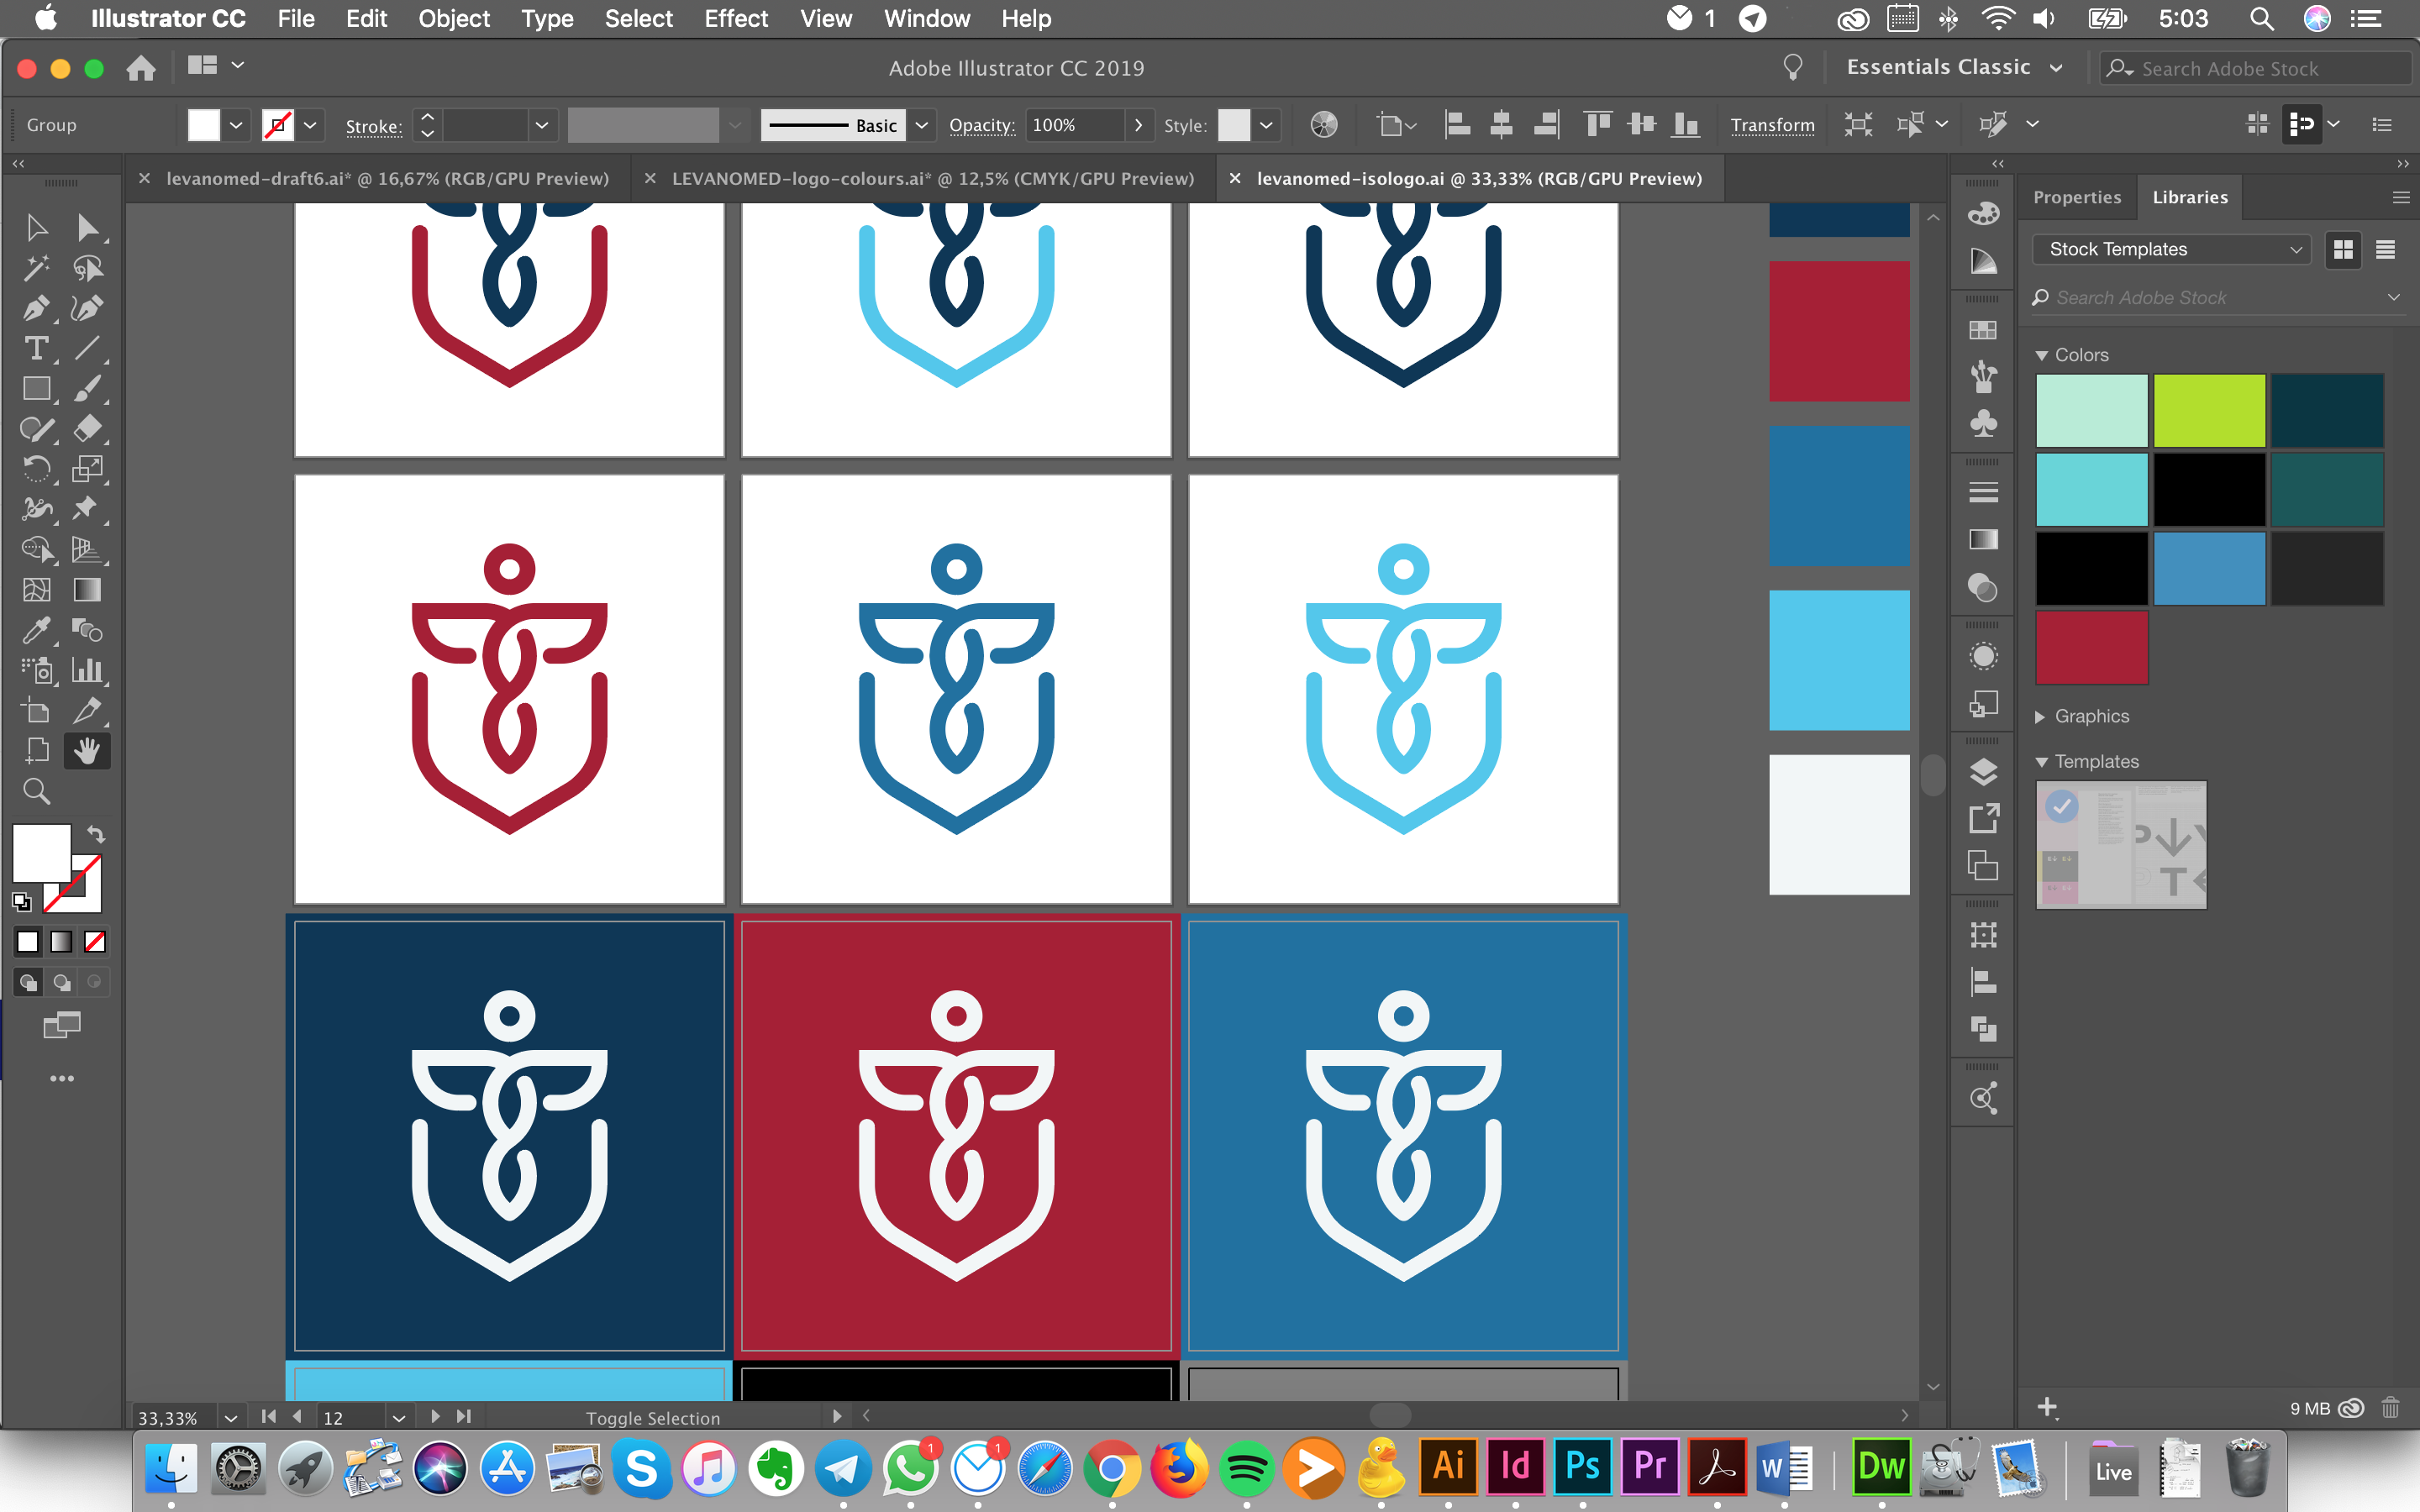The width and height of the screenshot is (2420, 1512).
Task: Enable Draw Behind mode
Action: pos(61,982)
